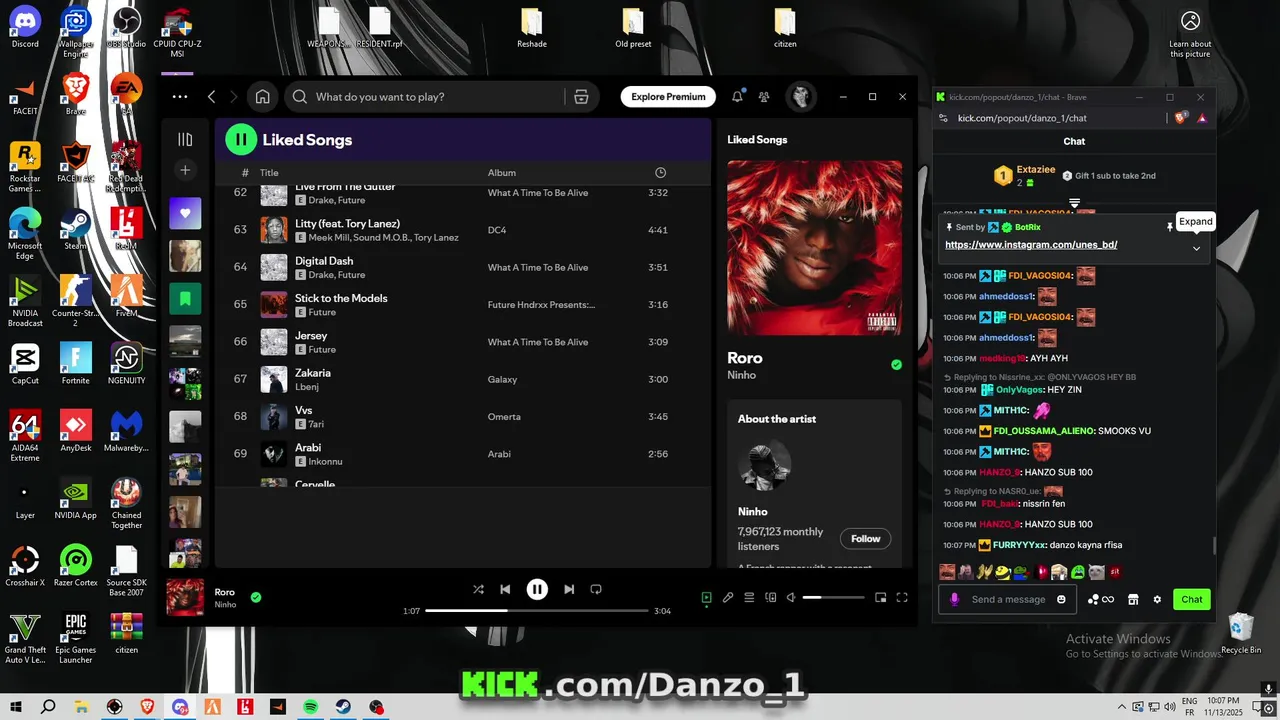
Task: Go forward in Spotify navigation
Action: (234, 97)
